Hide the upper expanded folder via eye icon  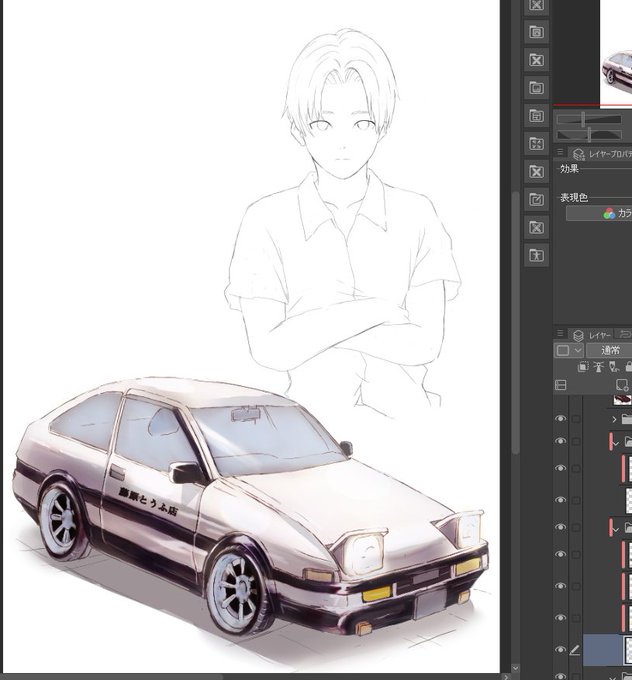pyautogui.click(x=560, y=441)
